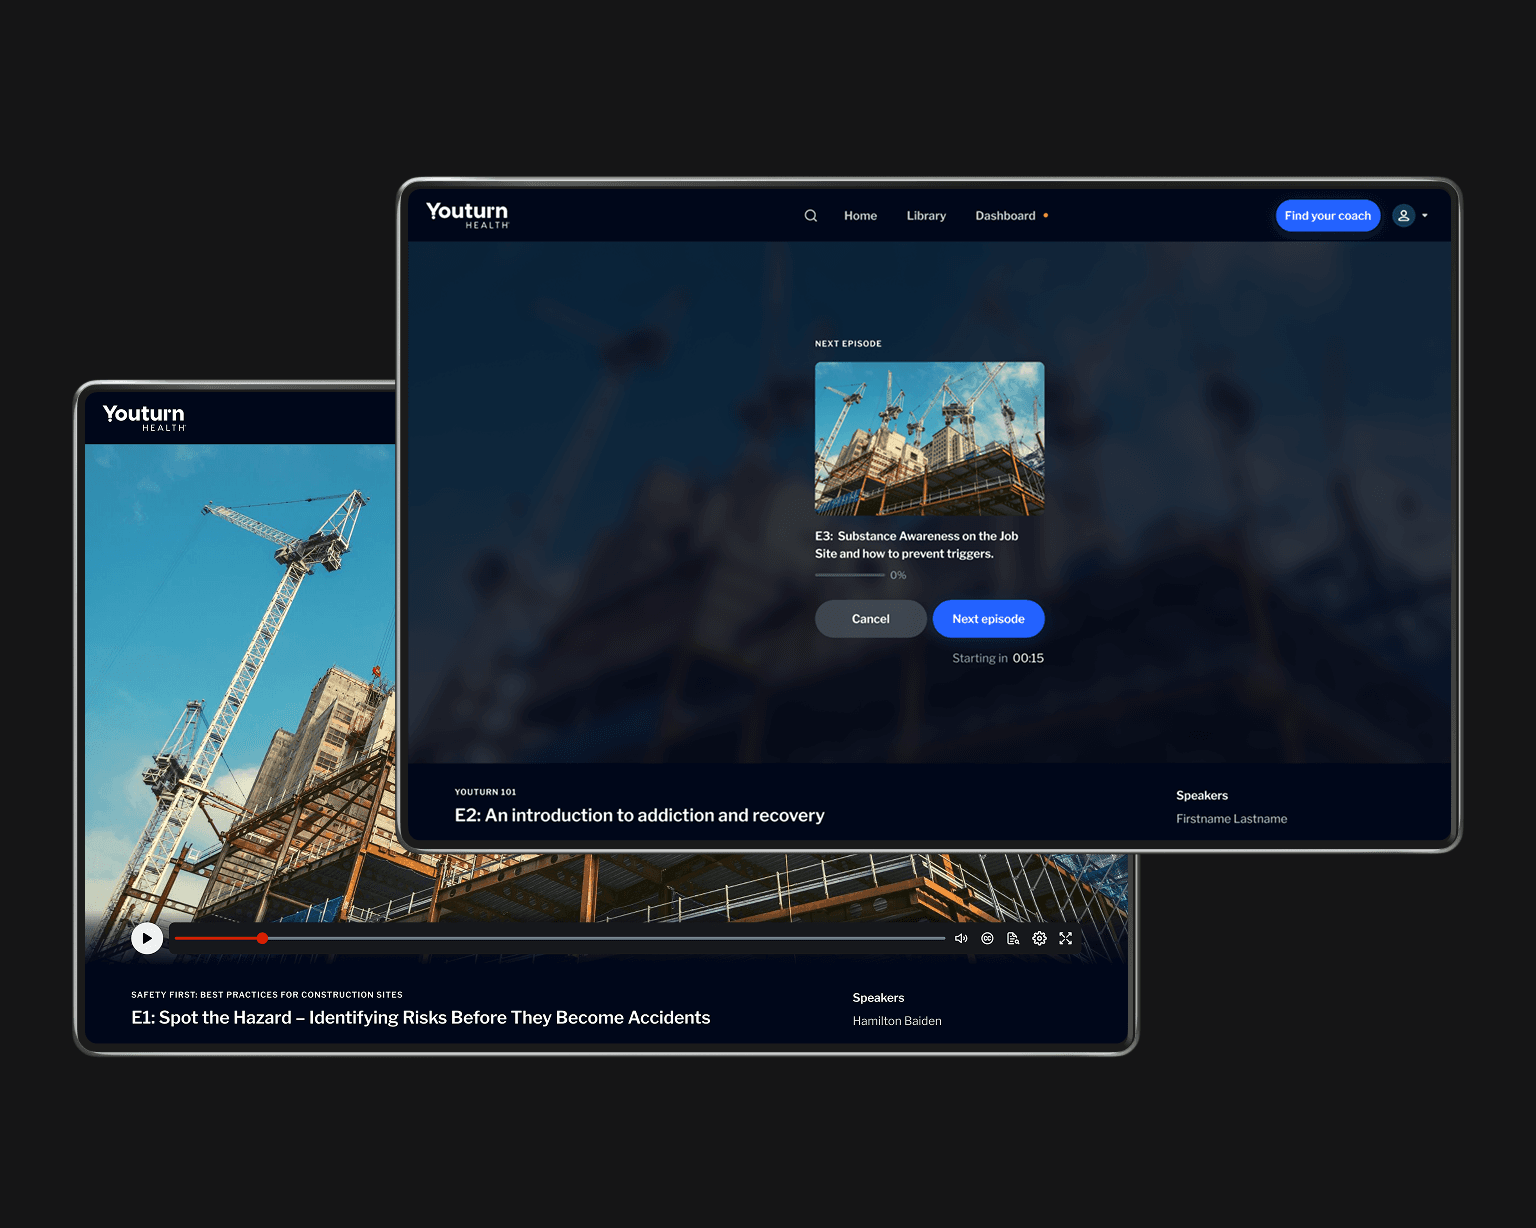Go to the Home menu item
Viewport: 1536px width, 1228px height.
[860, 216]
